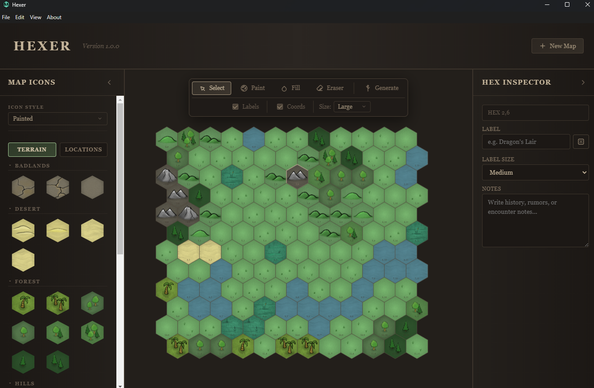Click the icon button beside label field

pyautogui.click(x=581, y=142)
